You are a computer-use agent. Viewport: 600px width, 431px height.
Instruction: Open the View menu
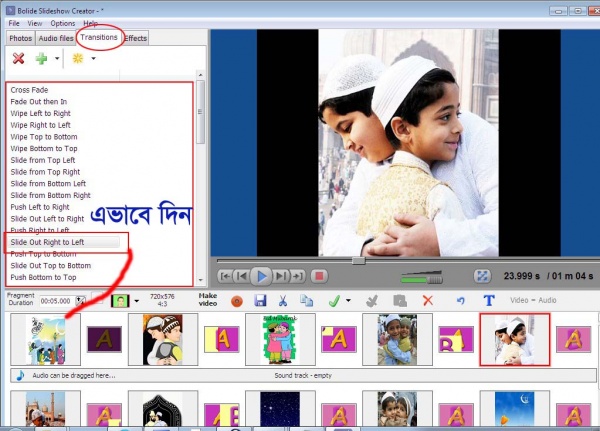(x=35, y=23)
